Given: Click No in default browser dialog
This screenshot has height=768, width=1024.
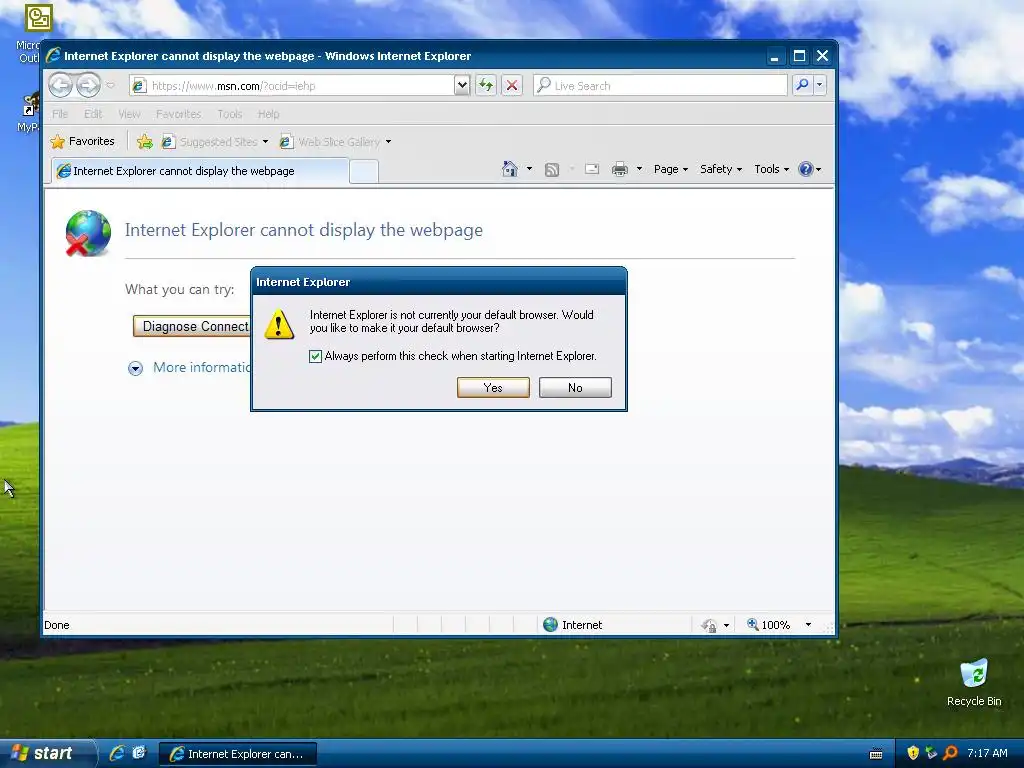Looking at the screenshot, I should [575, 387].
